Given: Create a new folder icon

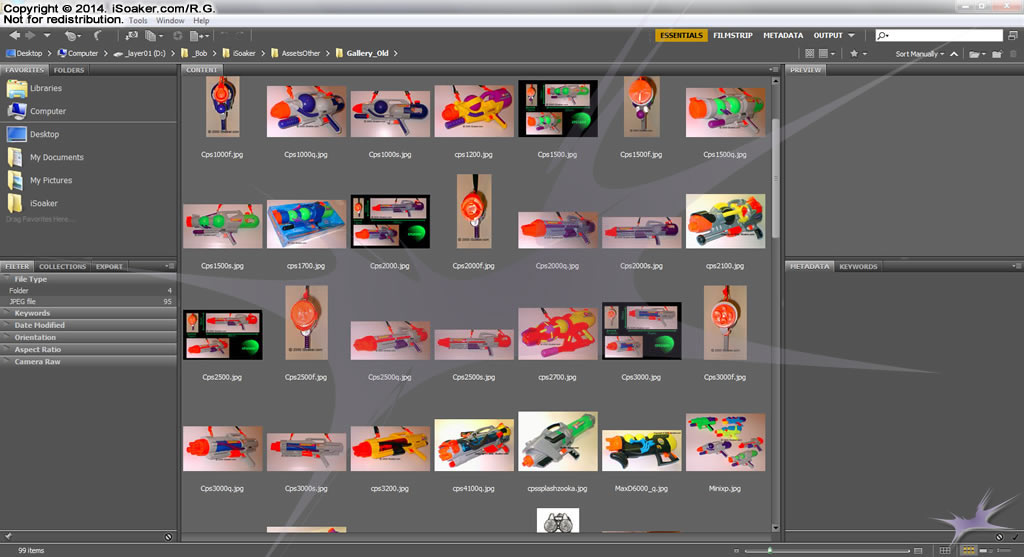Looking at the screenshot, I should pyautogui.click(x=997, y=54).
